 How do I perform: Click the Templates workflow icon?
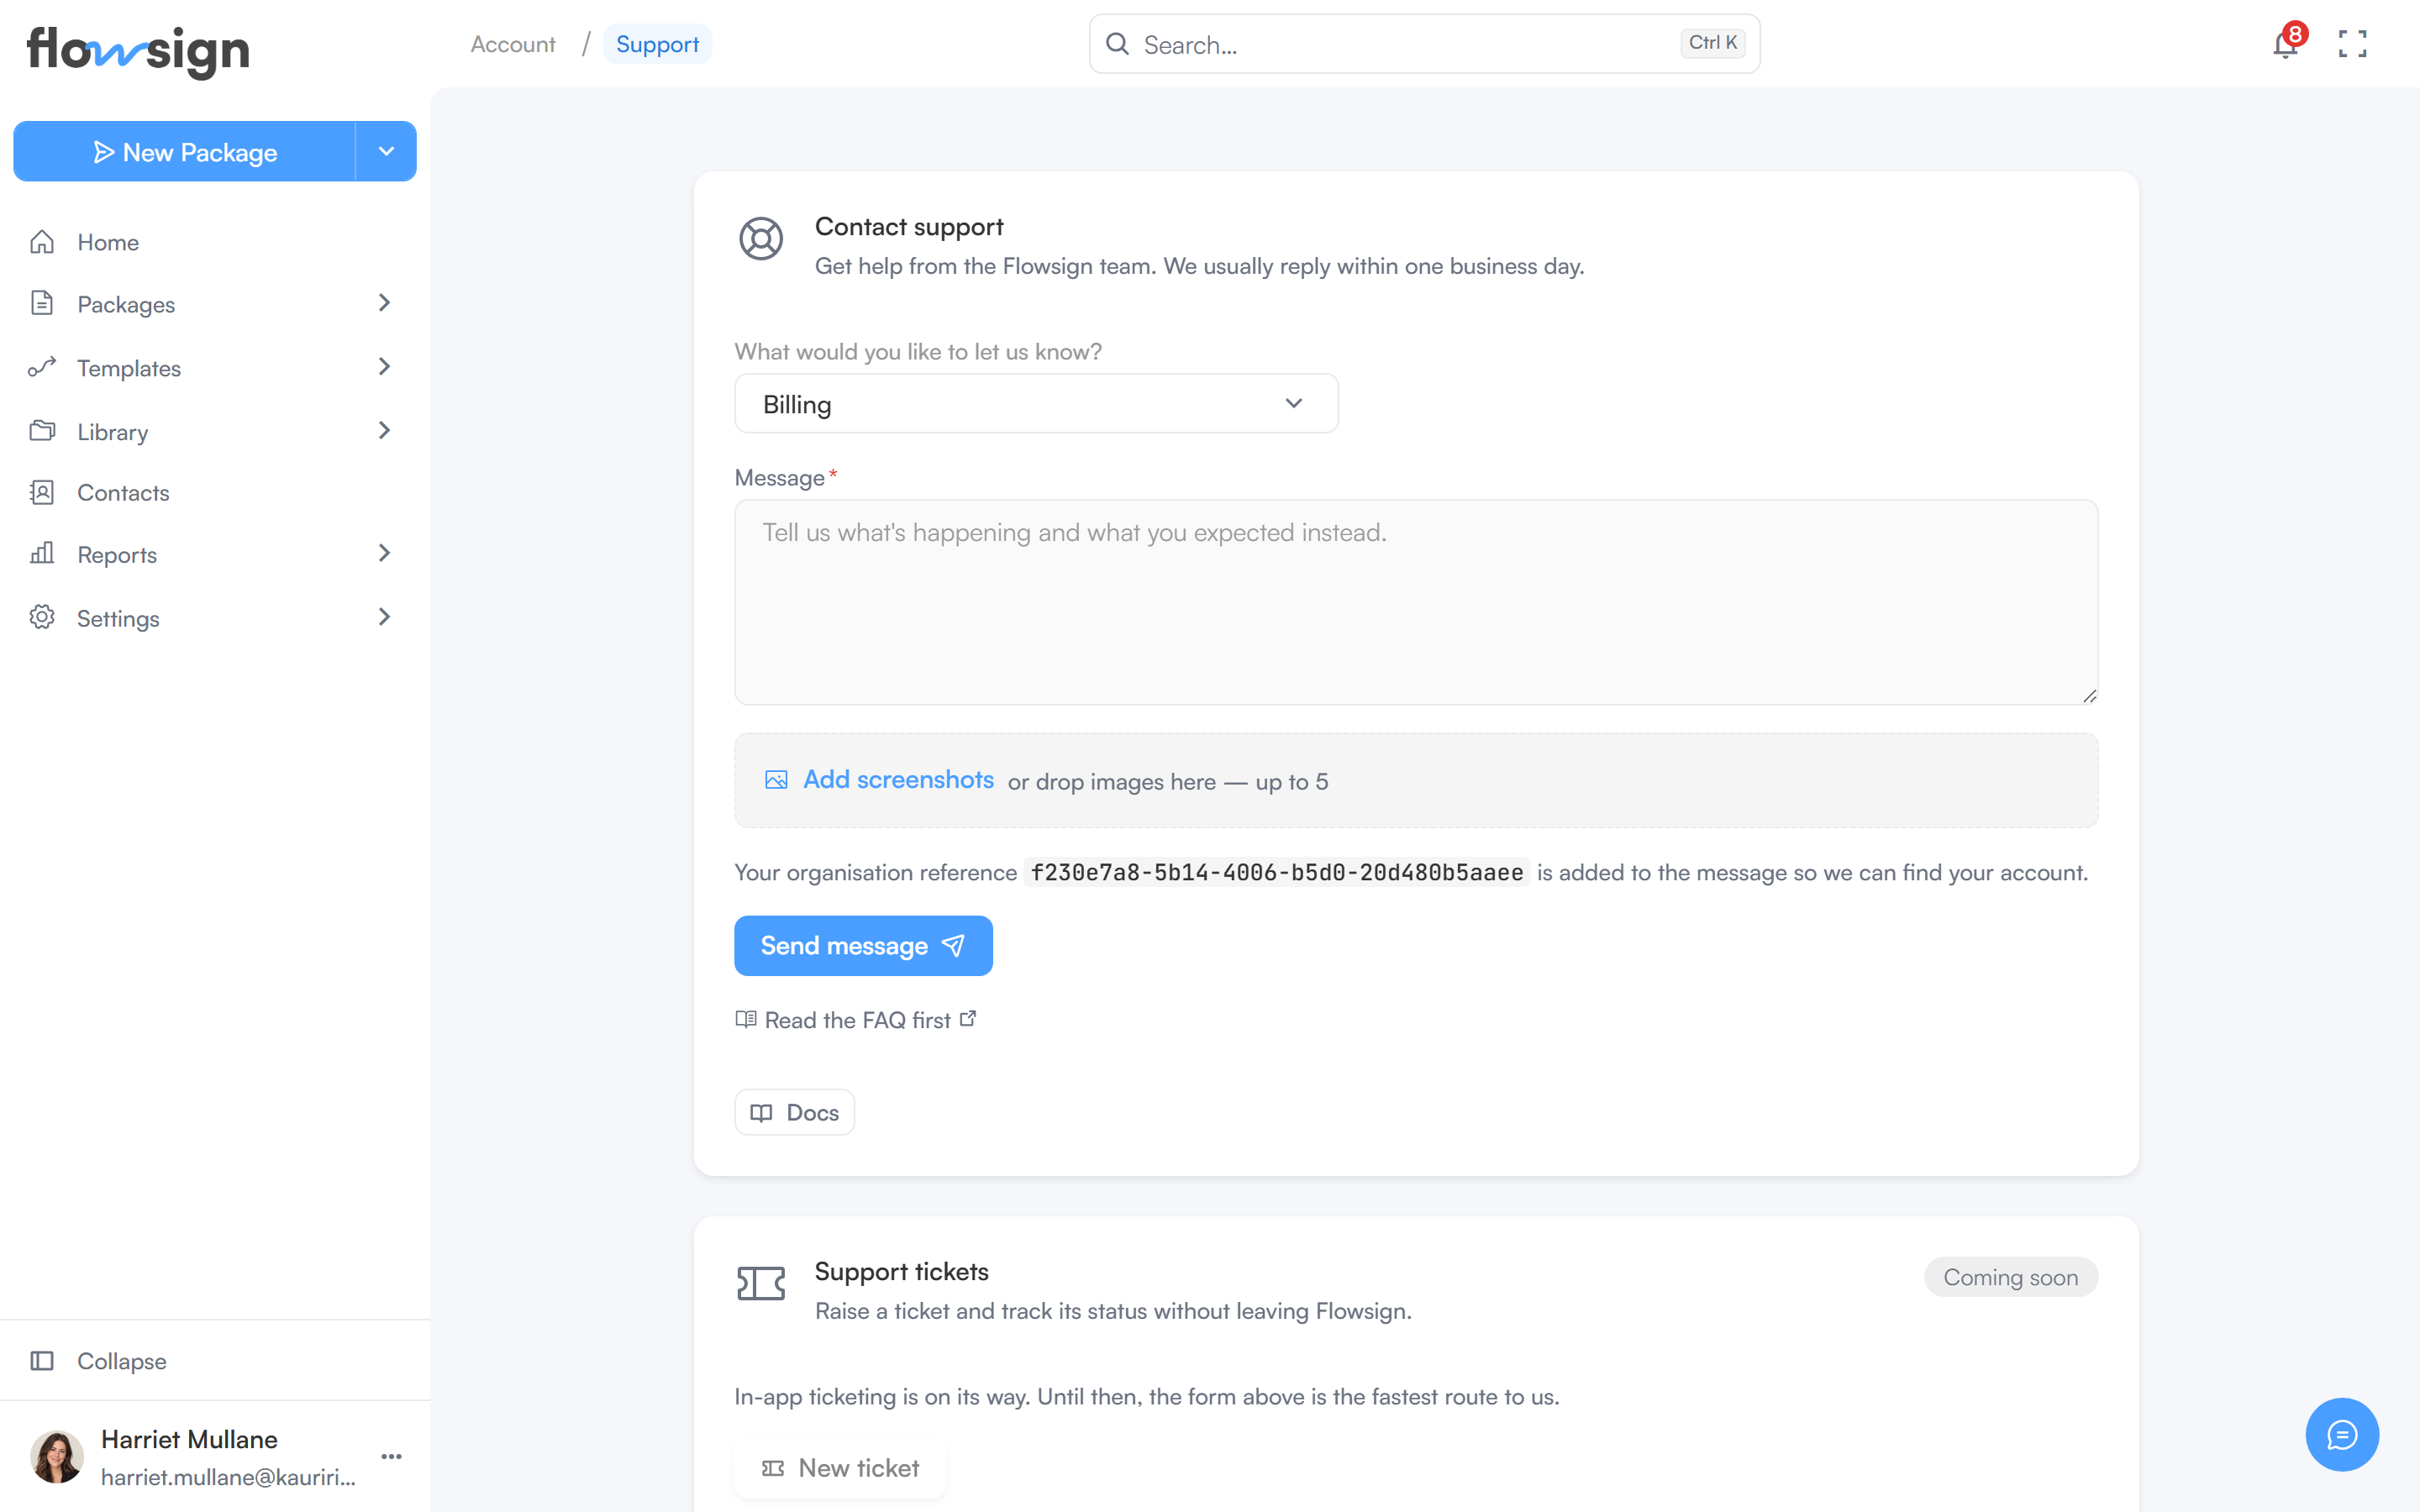[x=42, y=367]
